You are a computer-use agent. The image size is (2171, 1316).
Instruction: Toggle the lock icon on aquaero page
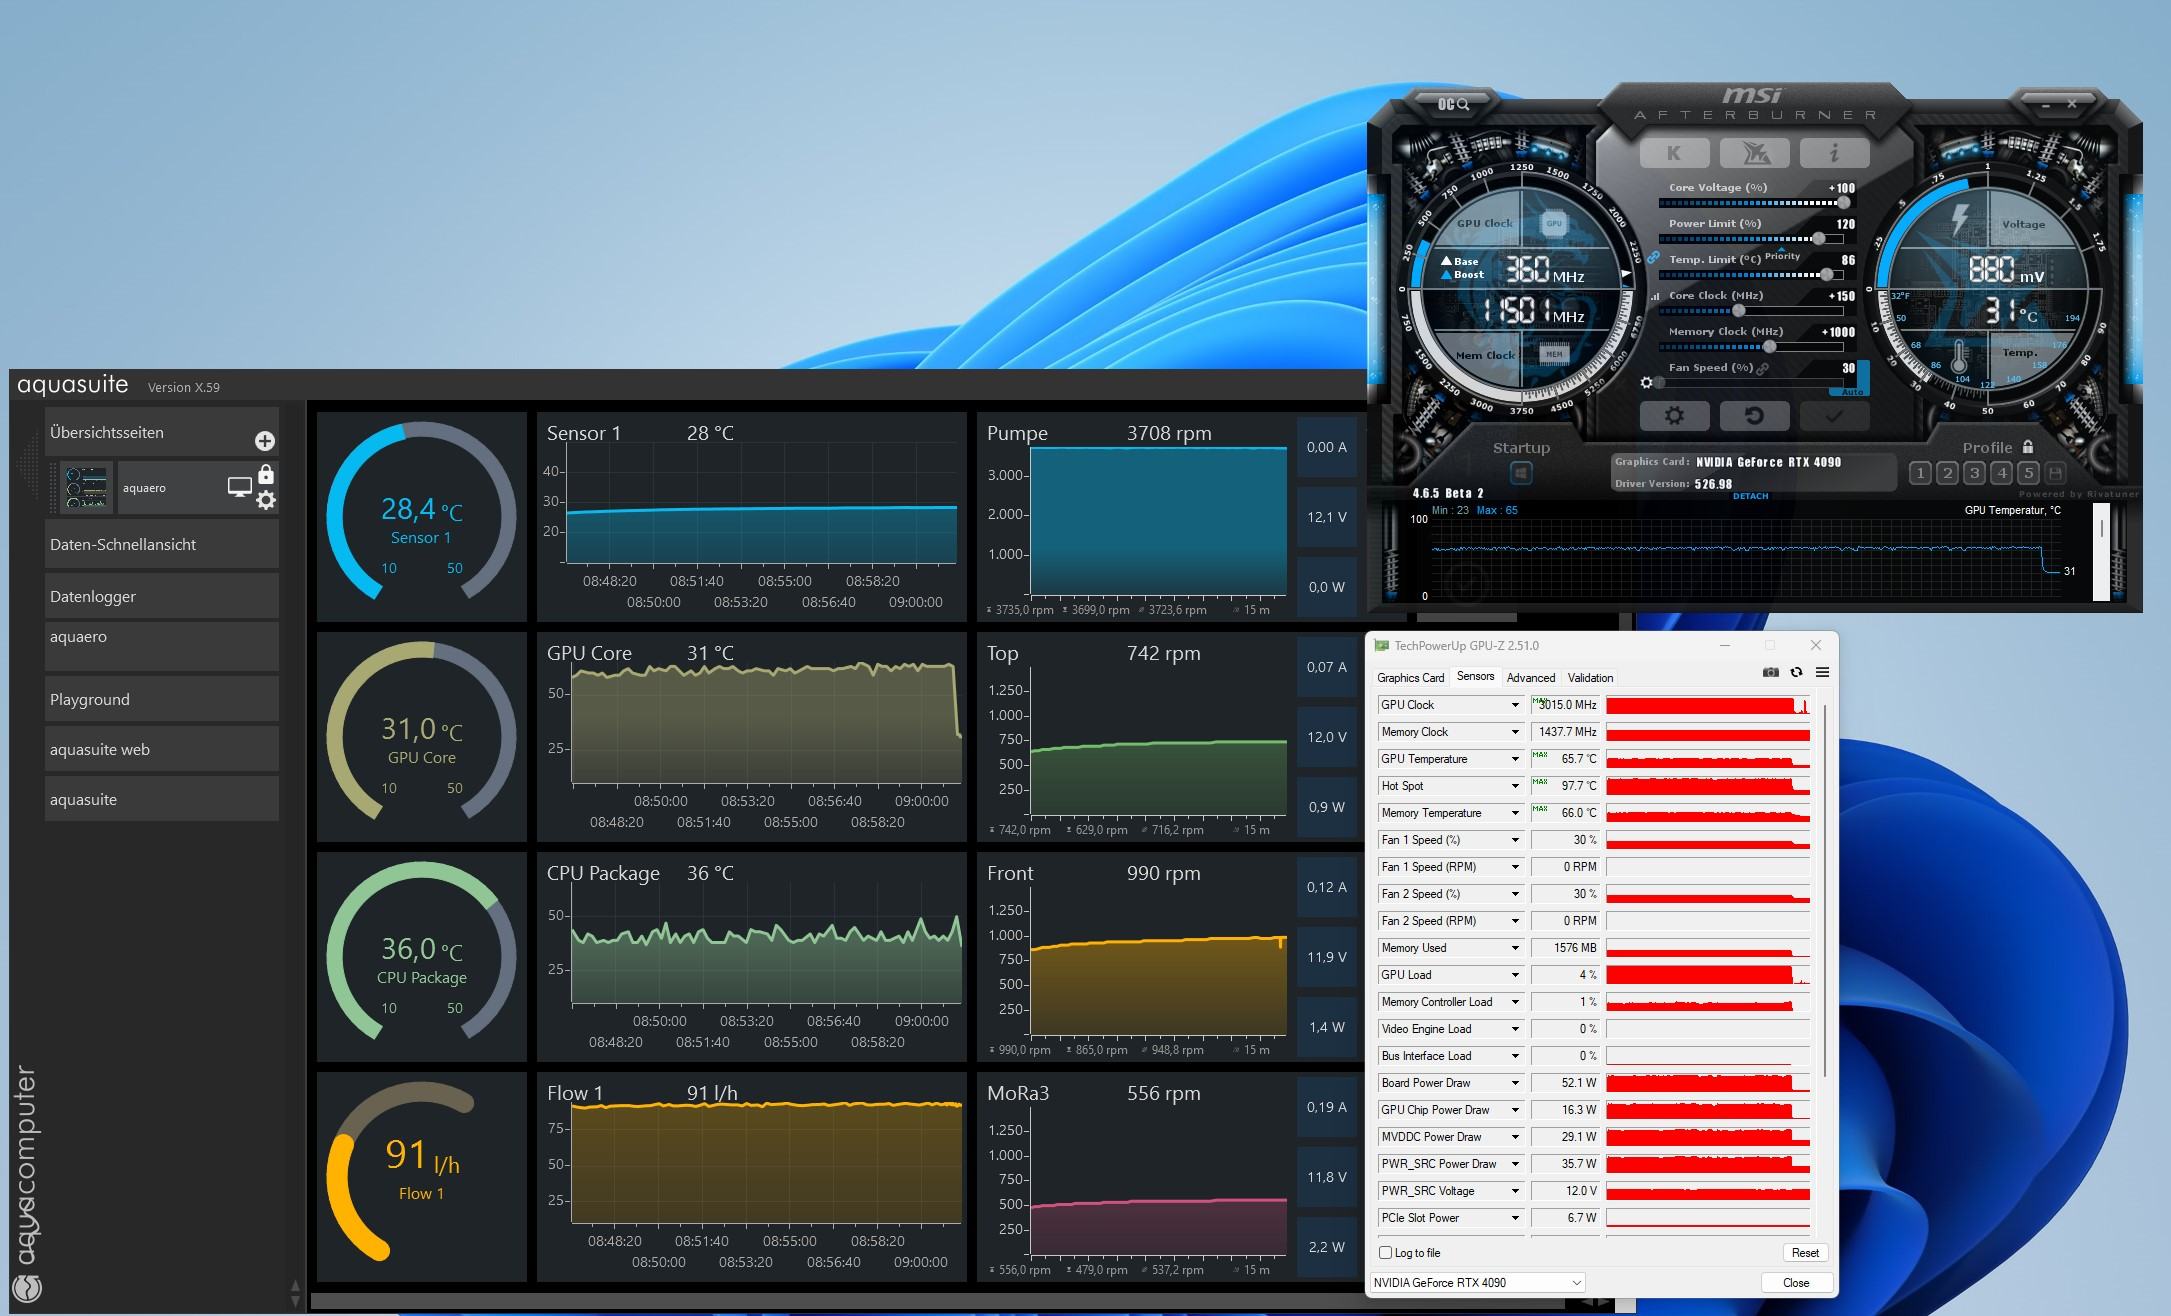[266, 474]
